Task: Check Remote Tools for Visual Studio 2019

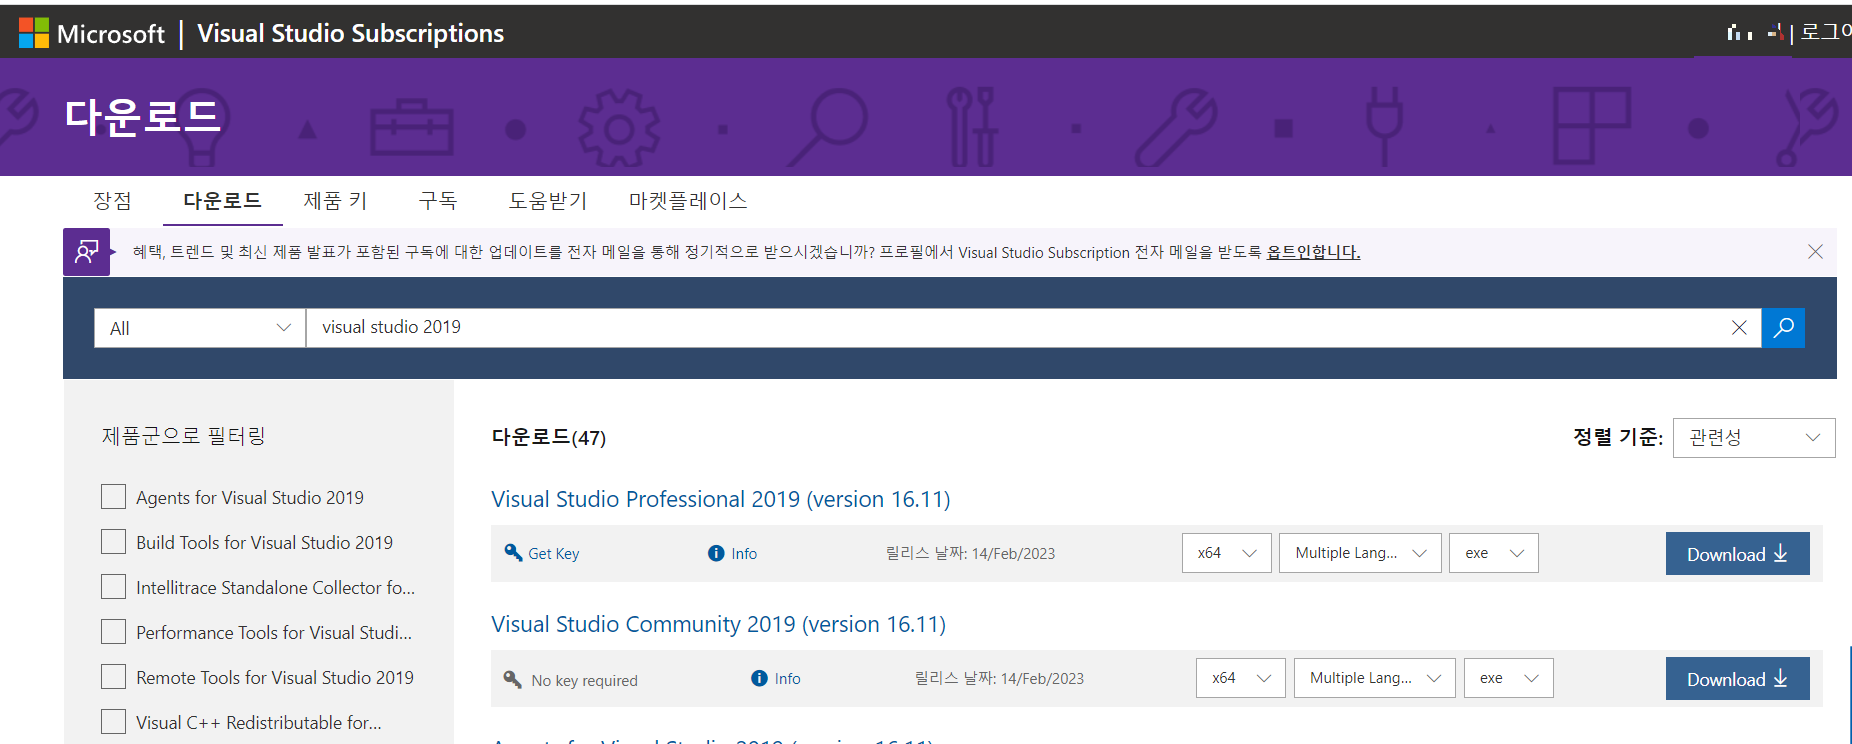Action: (x=114, y=677)
